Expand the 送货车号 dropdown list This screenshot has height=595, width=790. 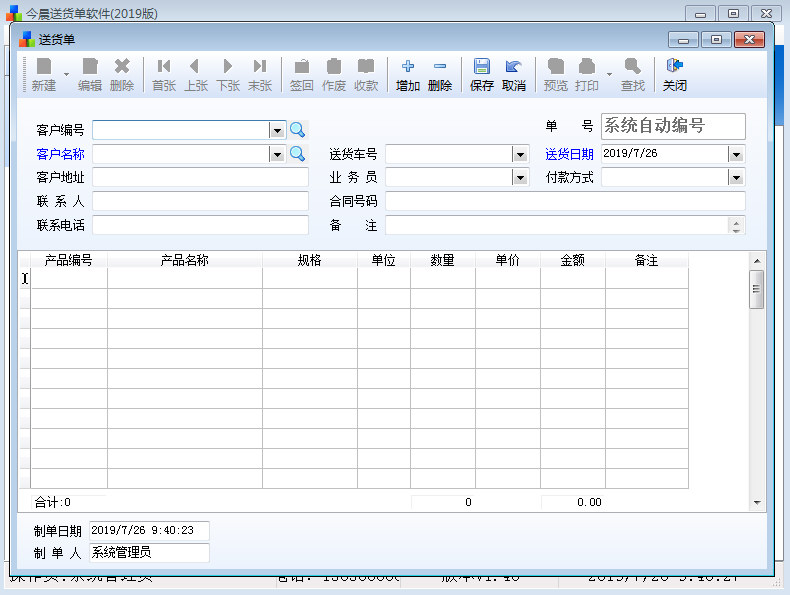520,154
